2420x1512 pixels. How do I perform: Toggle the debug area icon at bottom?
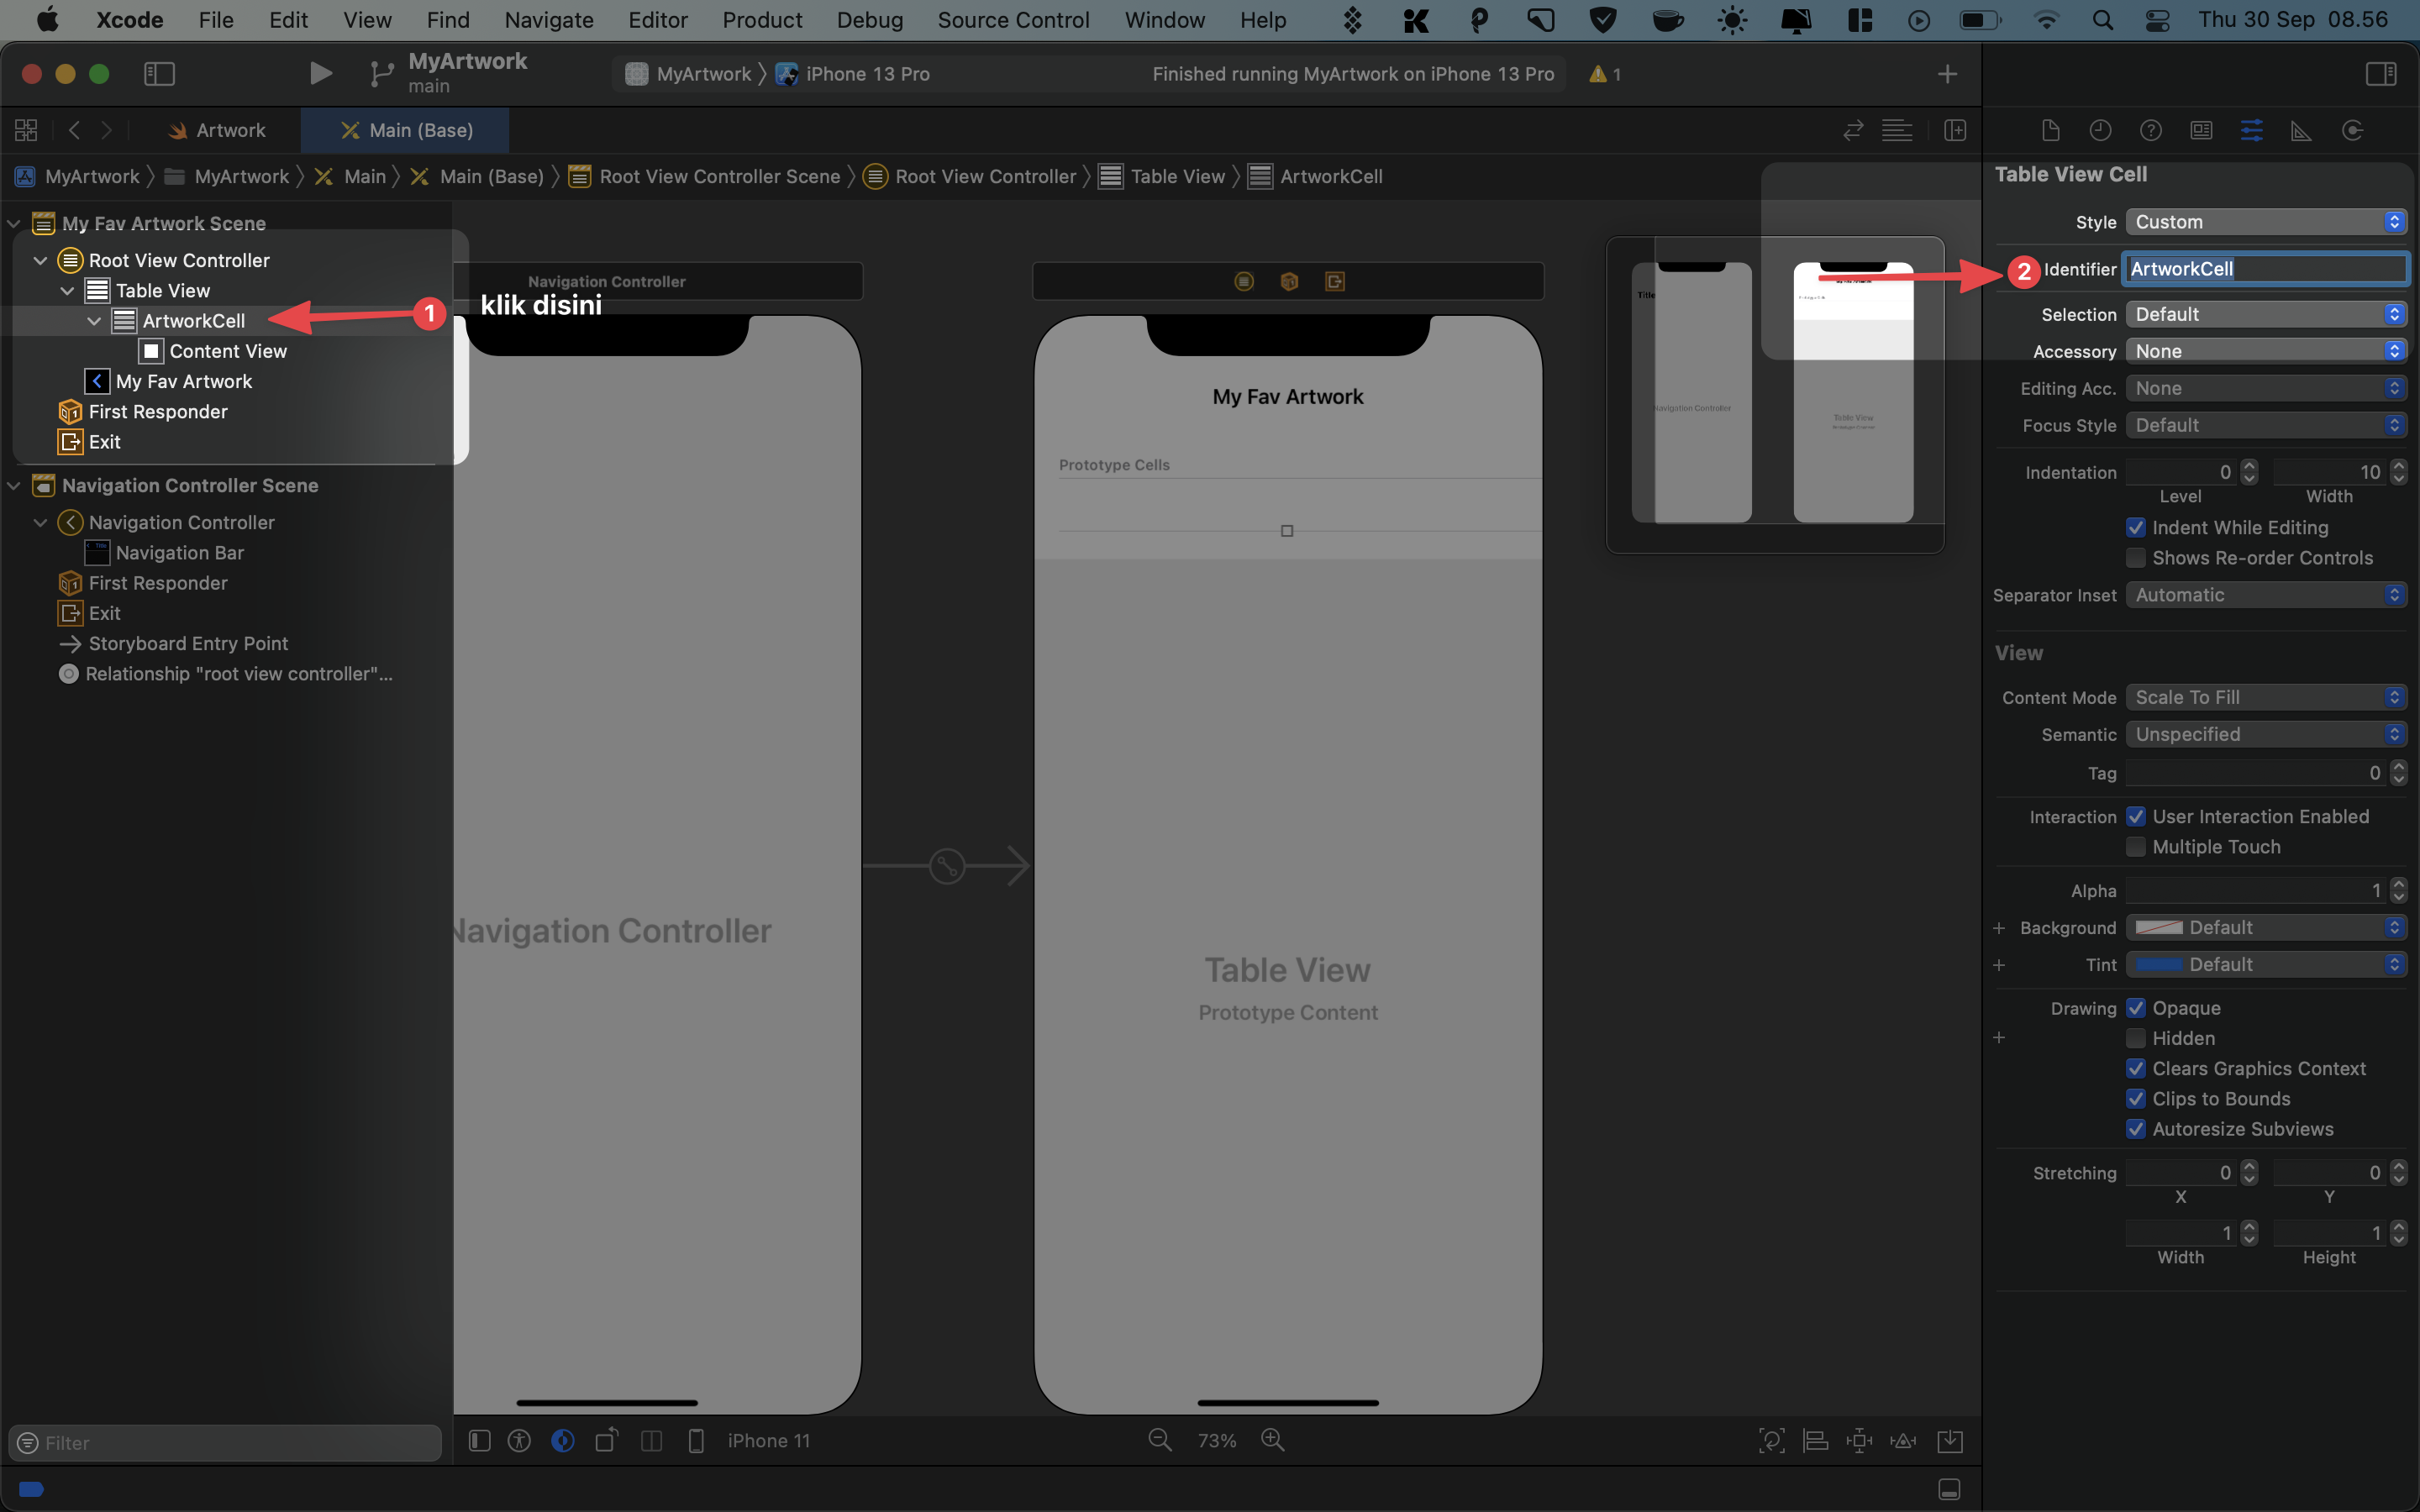(x=1948, y=1489)
